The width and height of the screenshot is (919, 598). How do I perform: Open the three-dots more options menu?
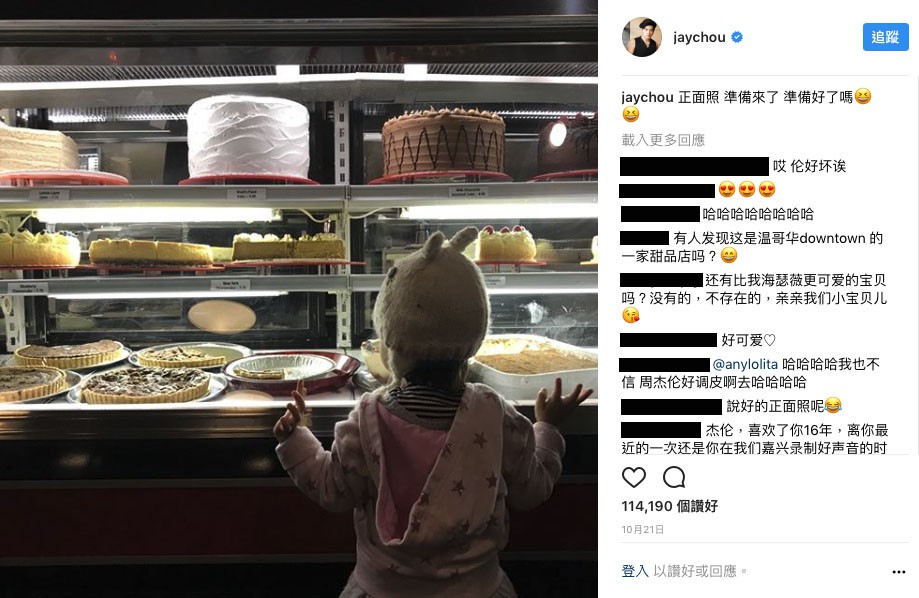click(898, 572)
